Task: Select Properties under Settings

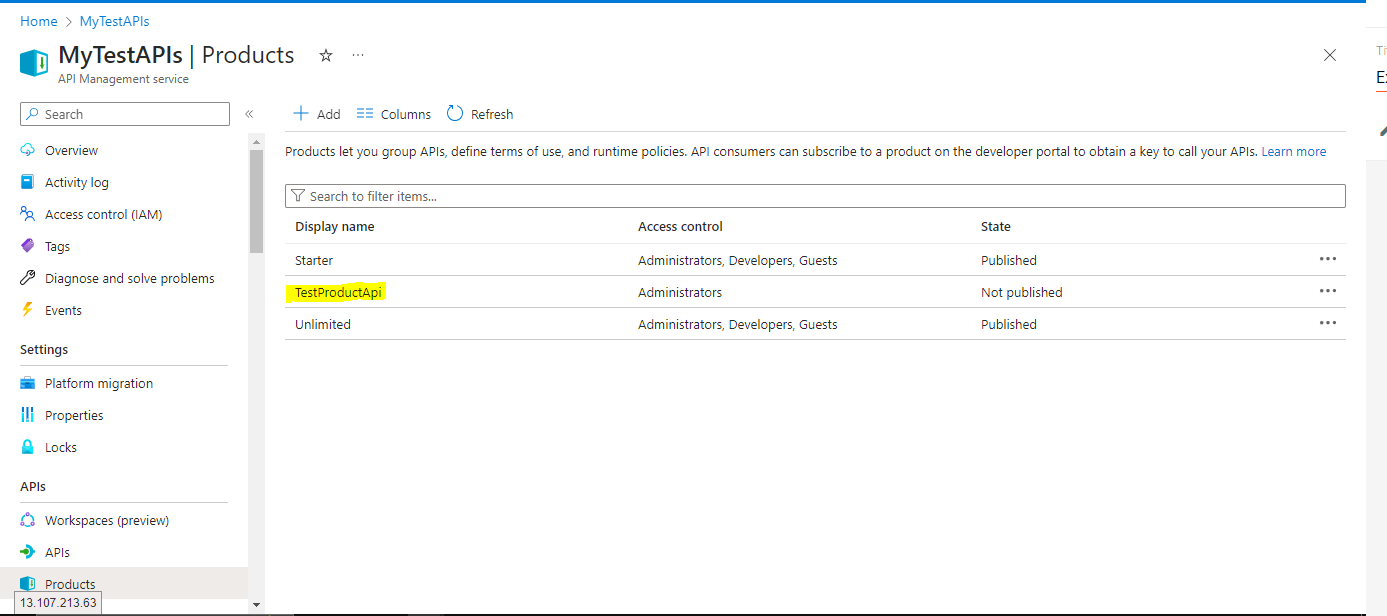Action: 74,415
